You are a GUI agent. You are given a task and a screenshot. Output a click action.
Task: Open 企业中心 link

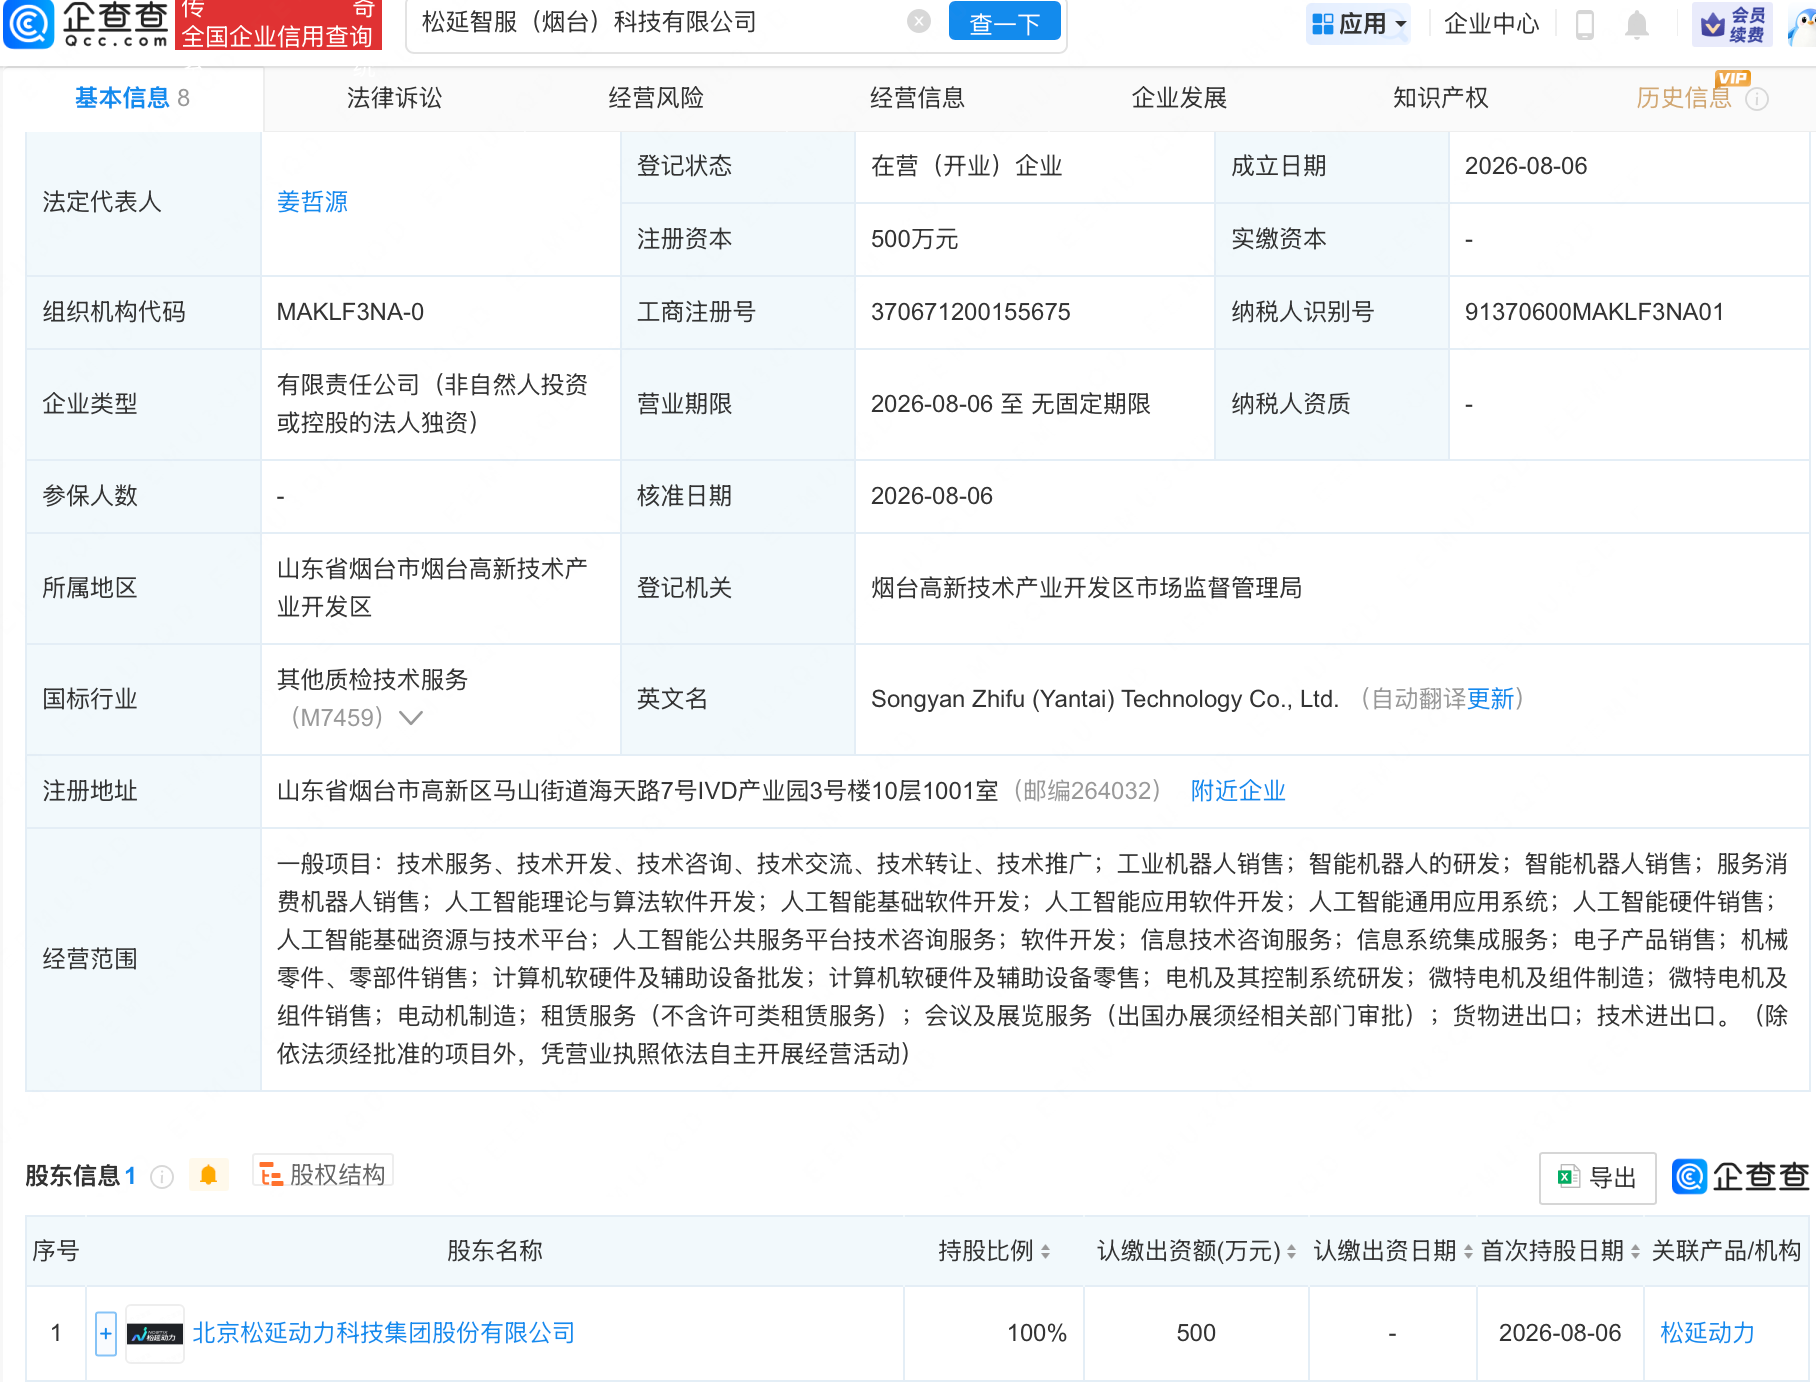[x=1491, y=23]
